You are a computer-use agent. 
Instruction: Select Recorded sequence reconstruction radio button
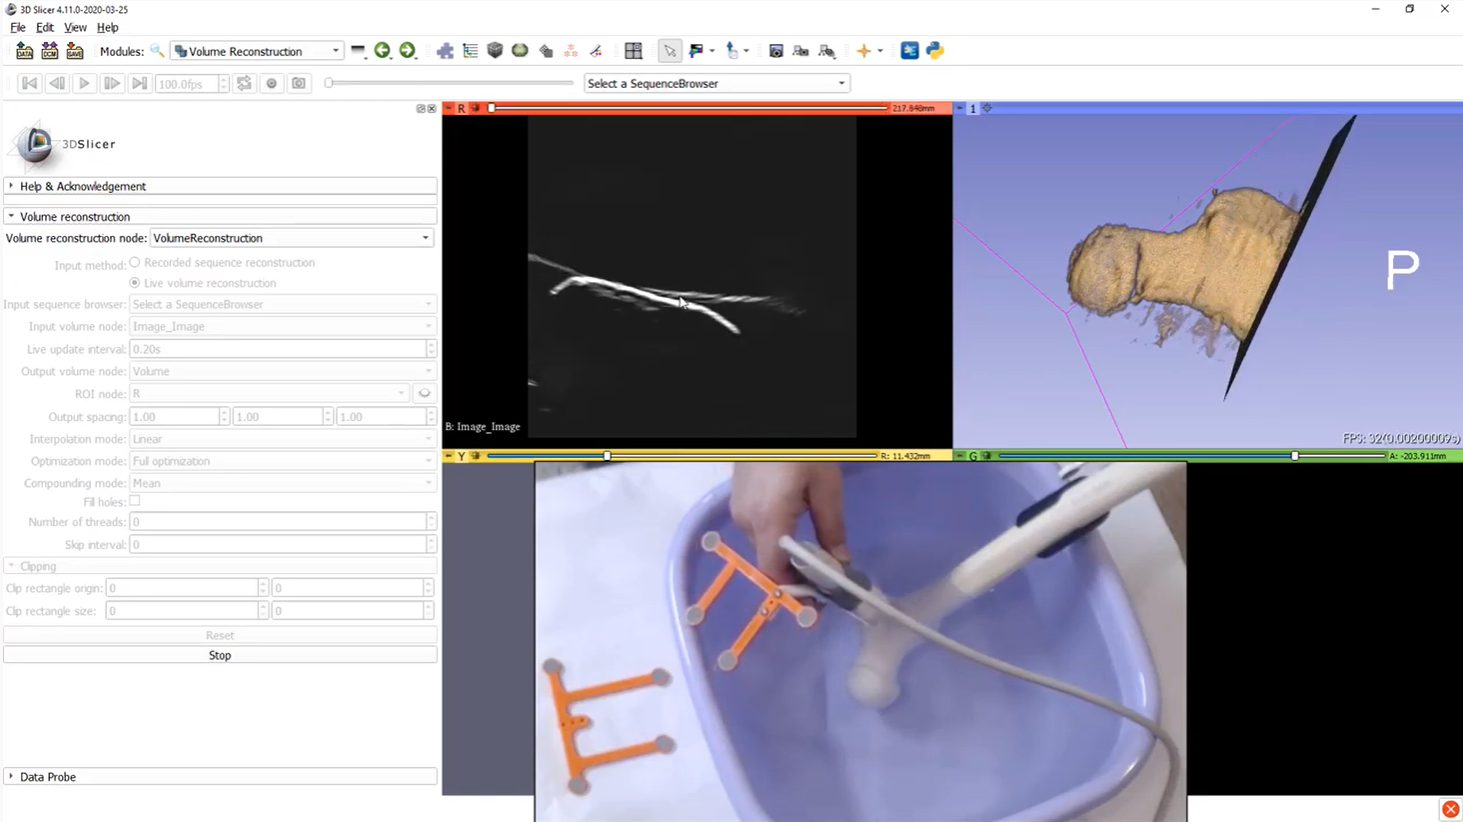coord(135,263)
